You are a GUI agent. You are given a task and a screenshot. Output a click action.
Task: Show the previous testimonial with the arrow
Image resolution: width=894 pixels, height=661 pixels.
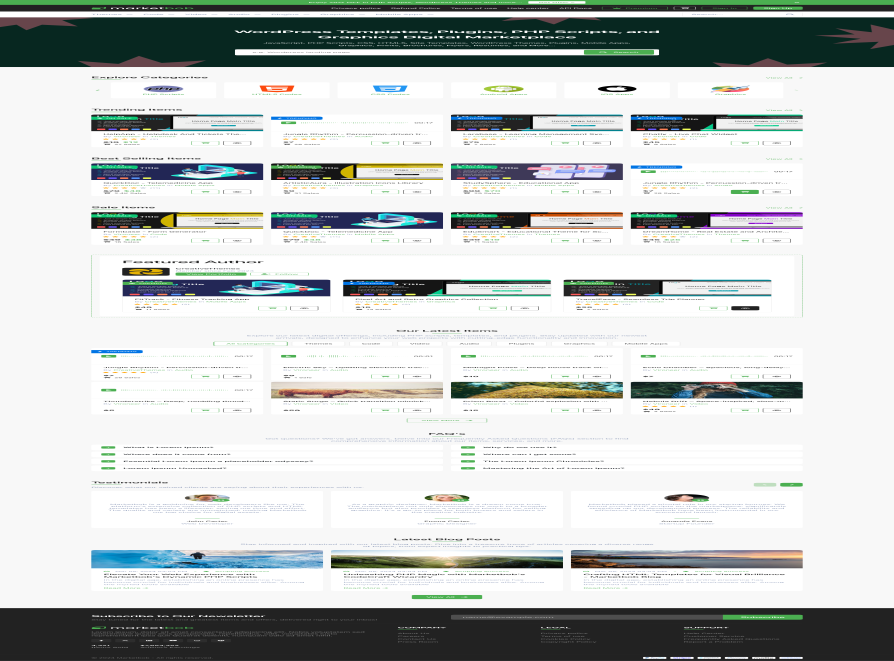(x=766, y=484)
